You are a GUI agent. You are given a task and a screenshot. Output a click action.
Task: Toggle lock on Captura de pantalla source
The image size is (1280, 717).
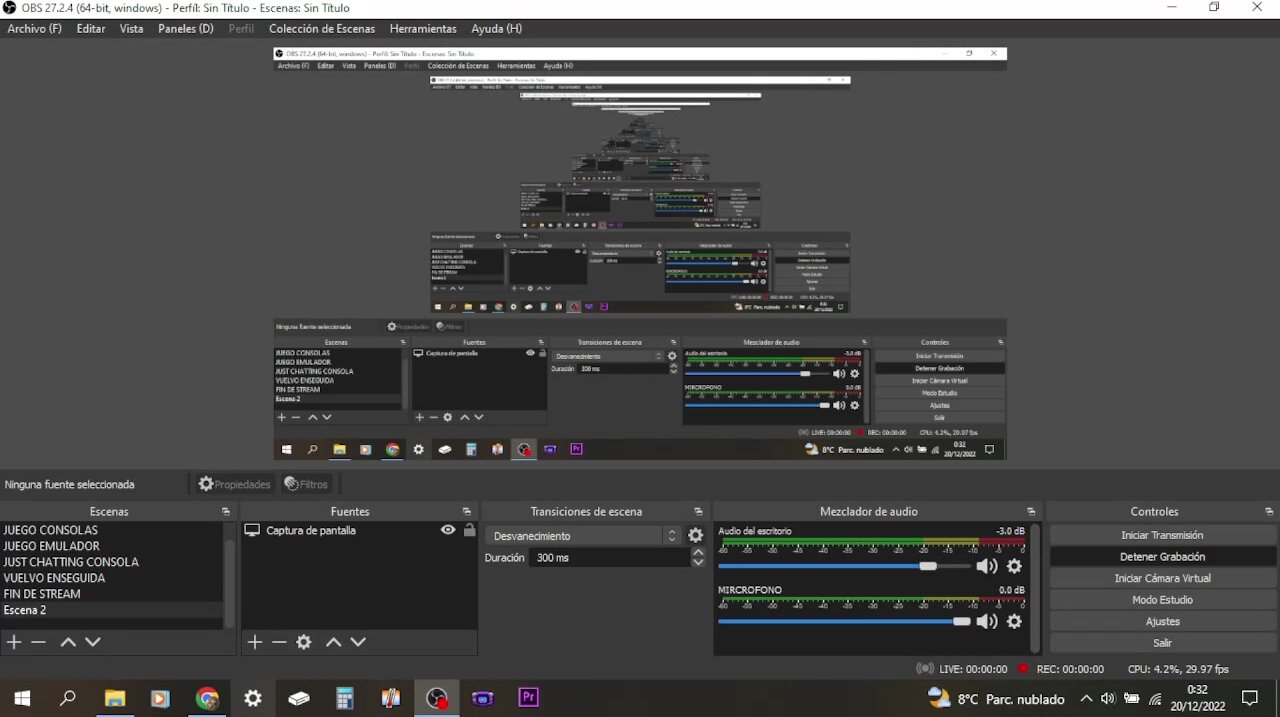[469, 530]
